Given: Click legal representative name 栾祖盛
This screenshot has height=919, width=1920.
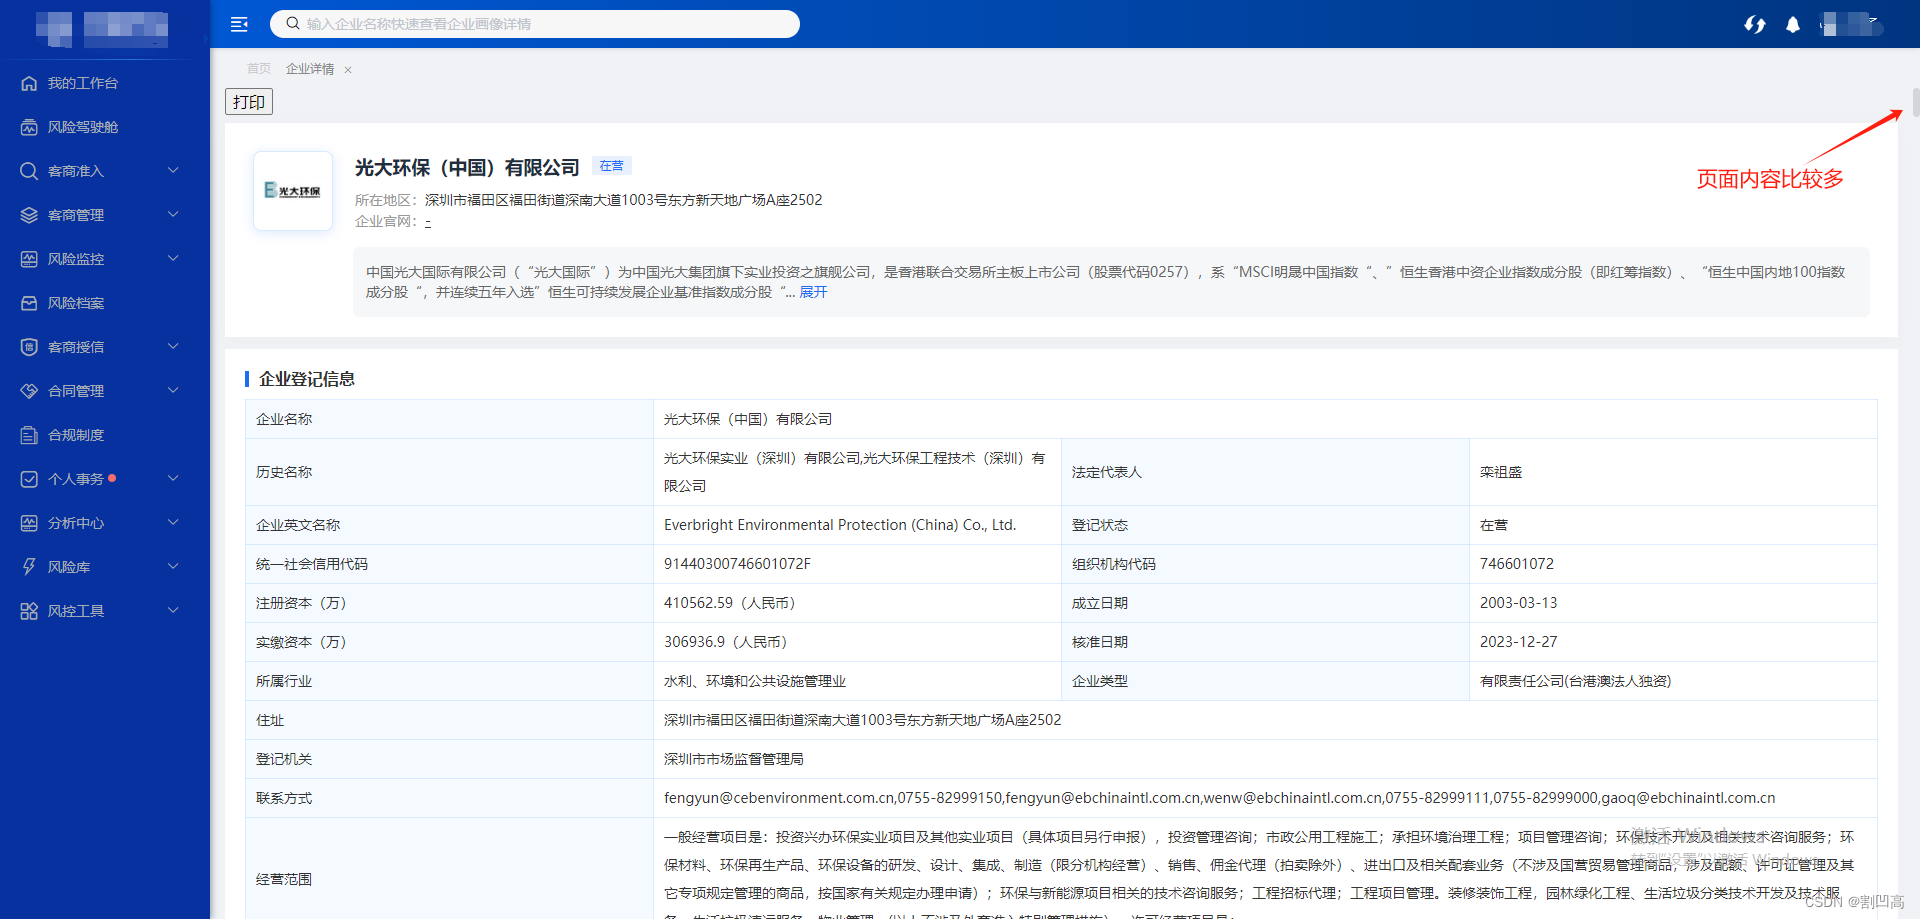Looking at the screenshot, I should [x=1501, y=472].
